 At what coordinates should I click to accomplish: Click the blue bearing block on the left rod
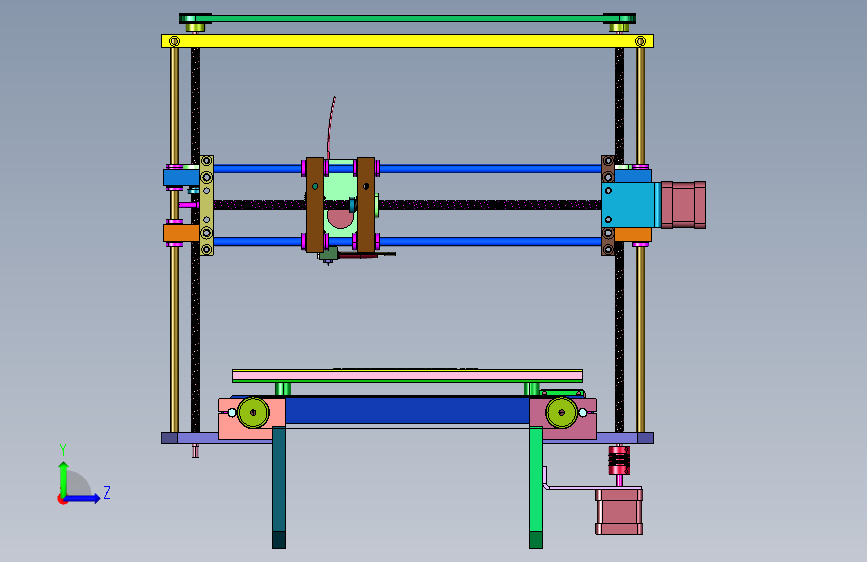coord(181,178)
